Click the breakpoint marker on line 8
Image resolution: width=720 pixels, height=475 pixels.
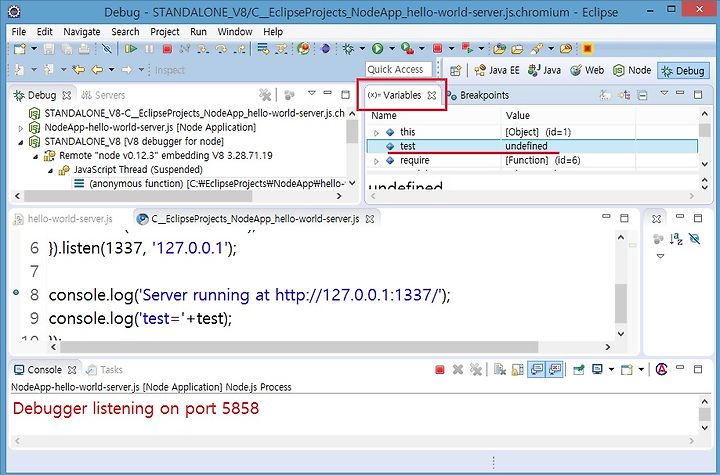[x=16, y=292]
